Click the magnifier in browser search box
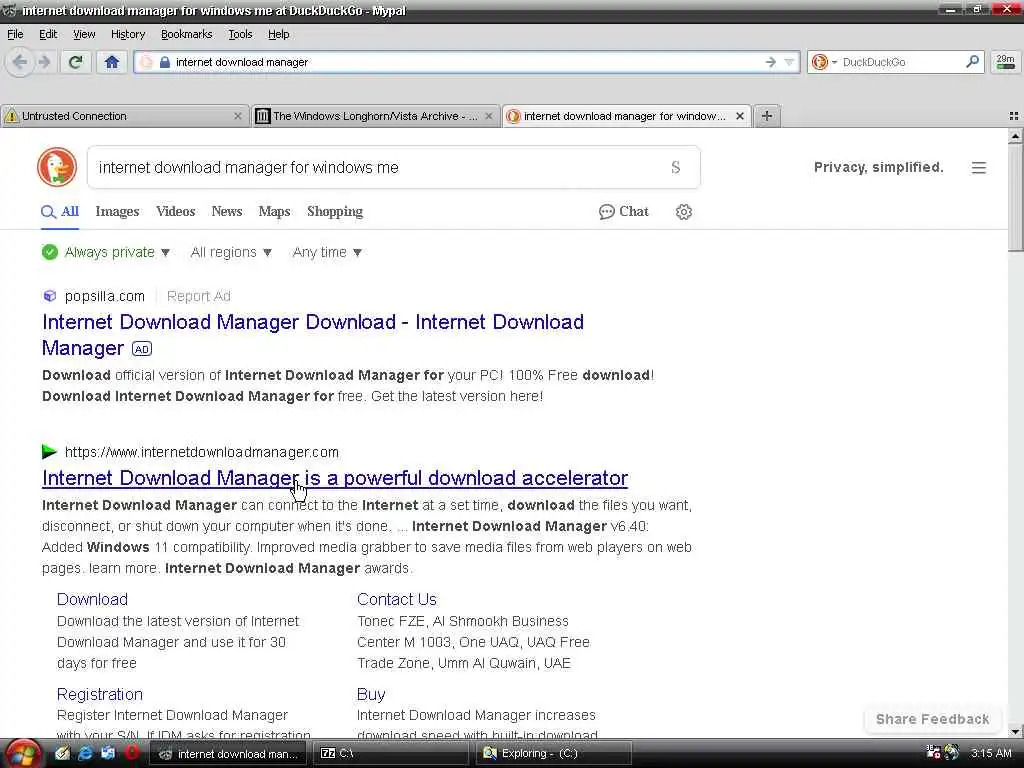 (x=972, y=62)
